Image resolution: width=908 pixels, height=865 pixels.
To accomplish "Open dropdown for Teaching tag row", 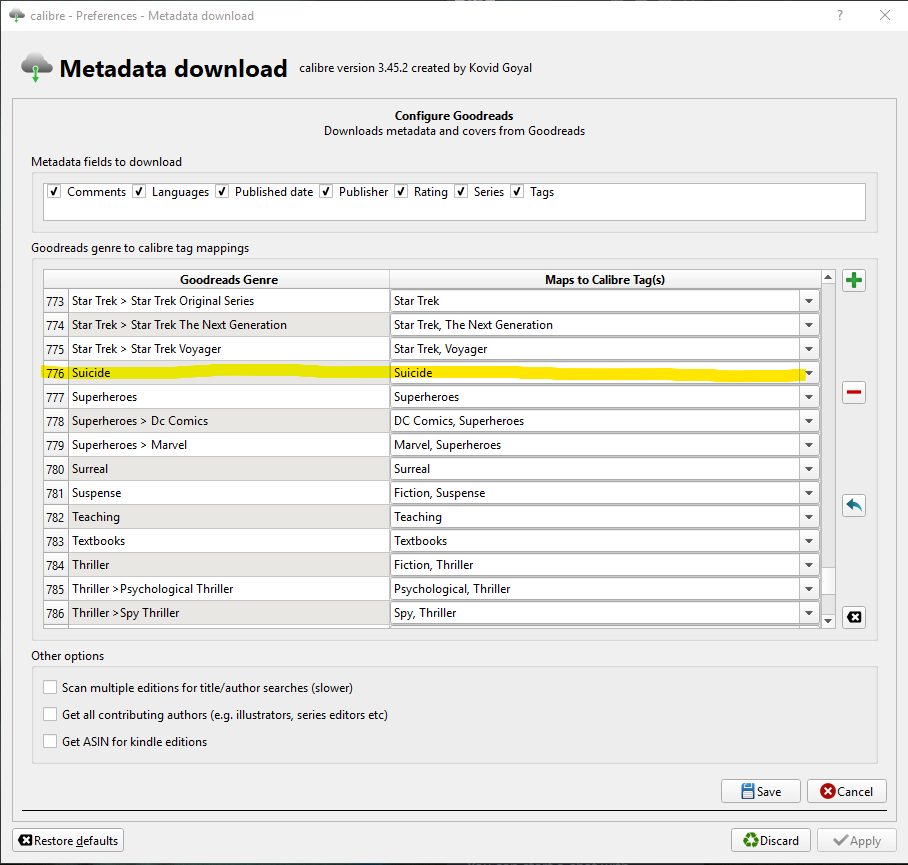I will 809,517.
